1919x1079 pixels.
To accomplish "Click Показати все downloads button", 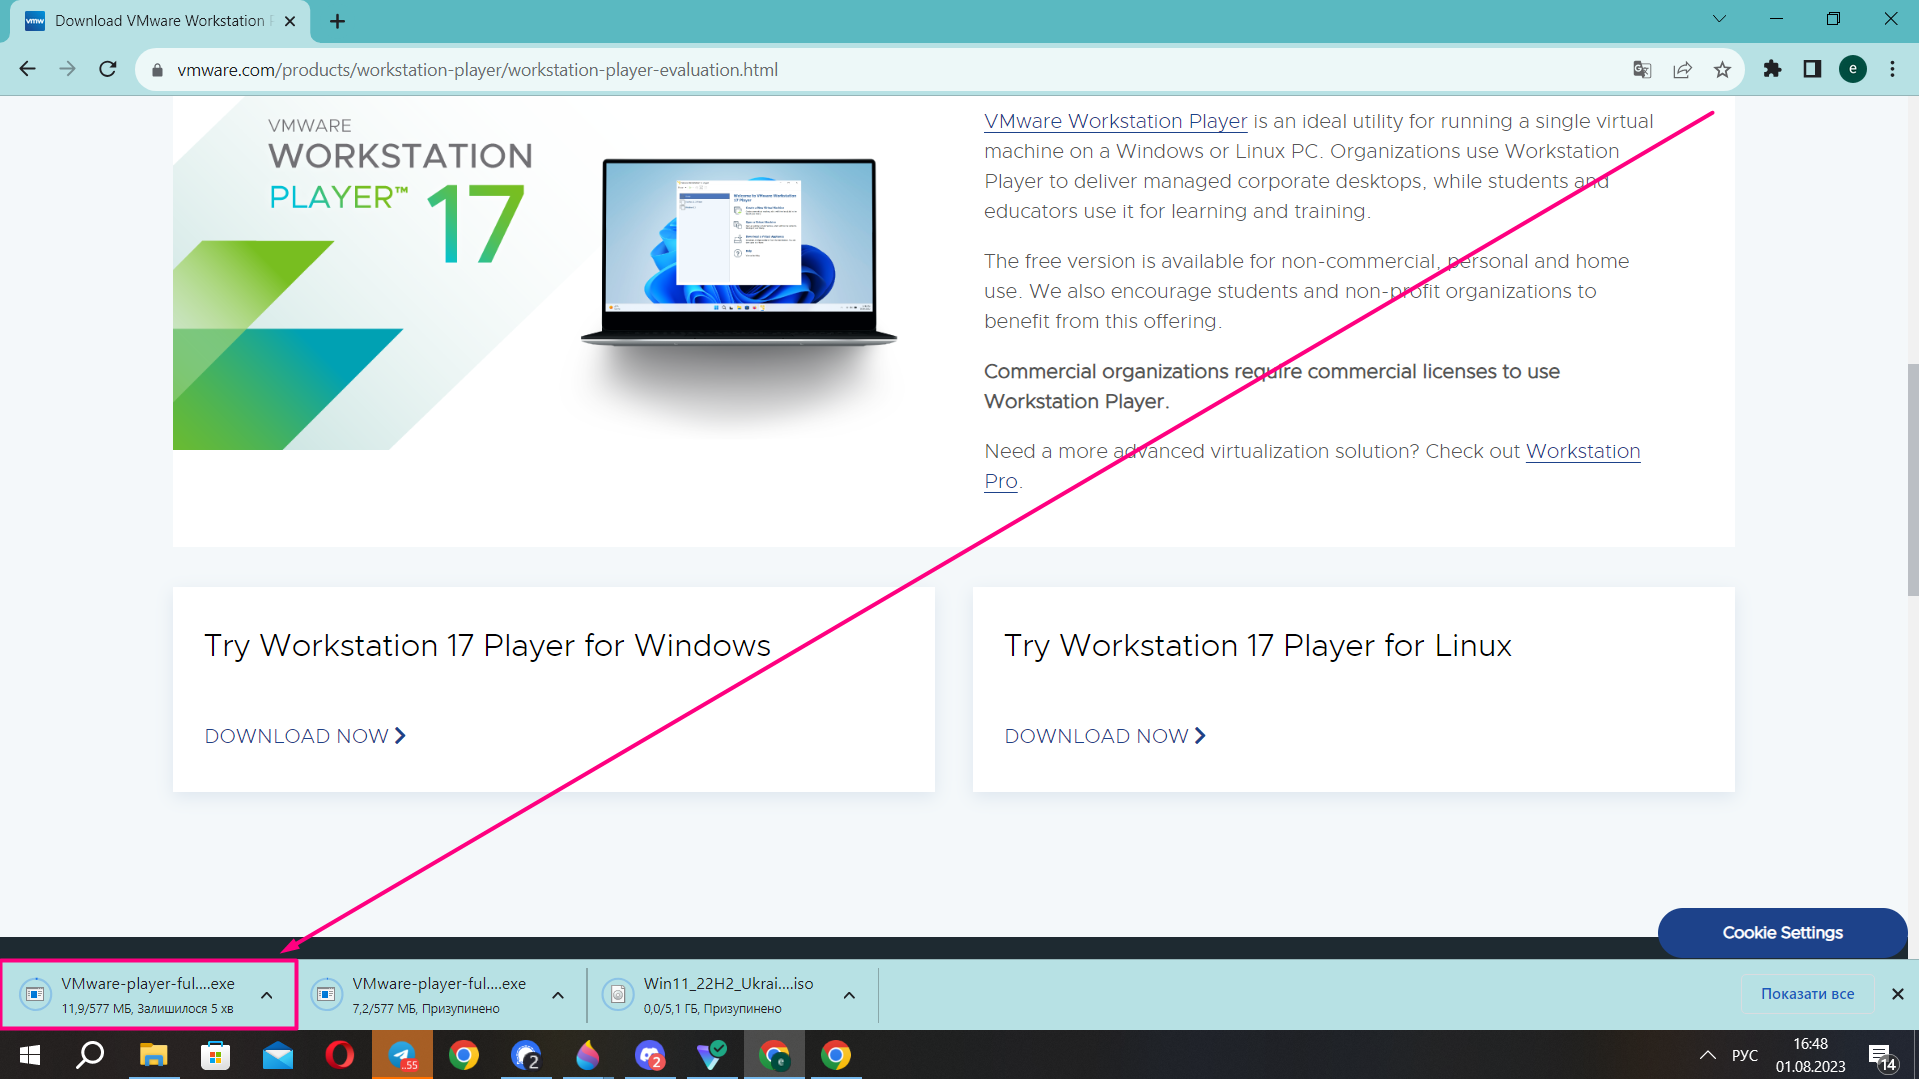I will pyautogui.click(x=1807, y=994).
